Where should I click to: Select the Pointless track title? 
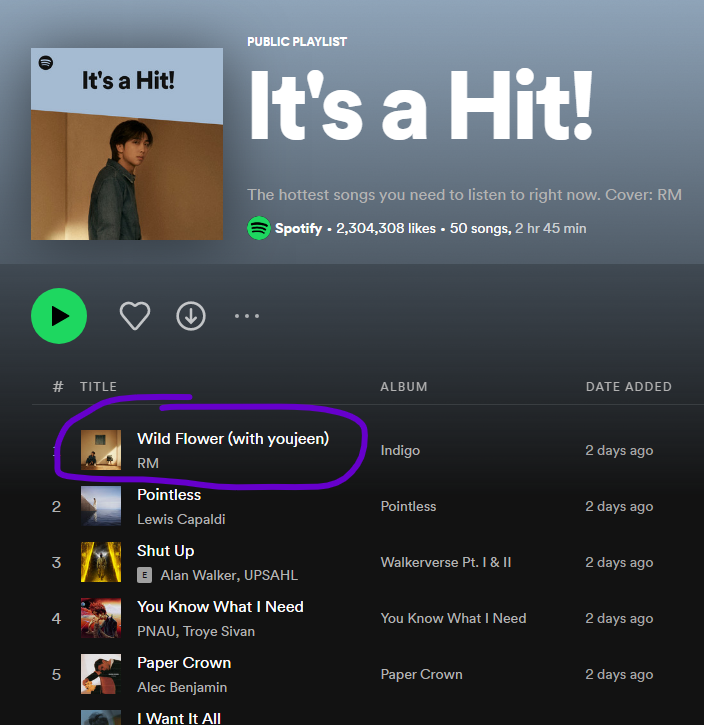(169, 495)
